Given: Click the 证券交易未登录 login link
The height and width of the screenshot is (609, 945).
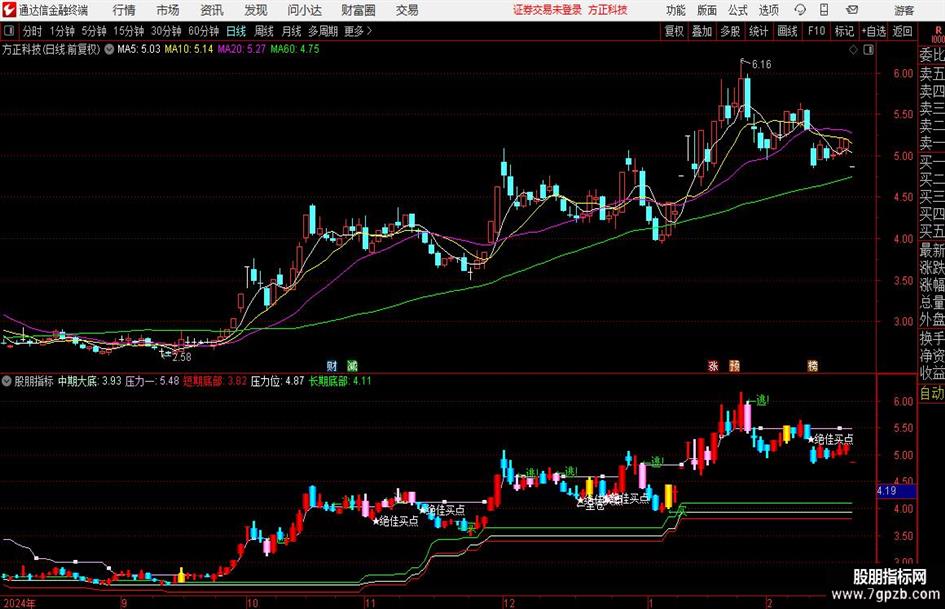Looking at the screenshot, I should pyautogui.click(x=547, y=10).
